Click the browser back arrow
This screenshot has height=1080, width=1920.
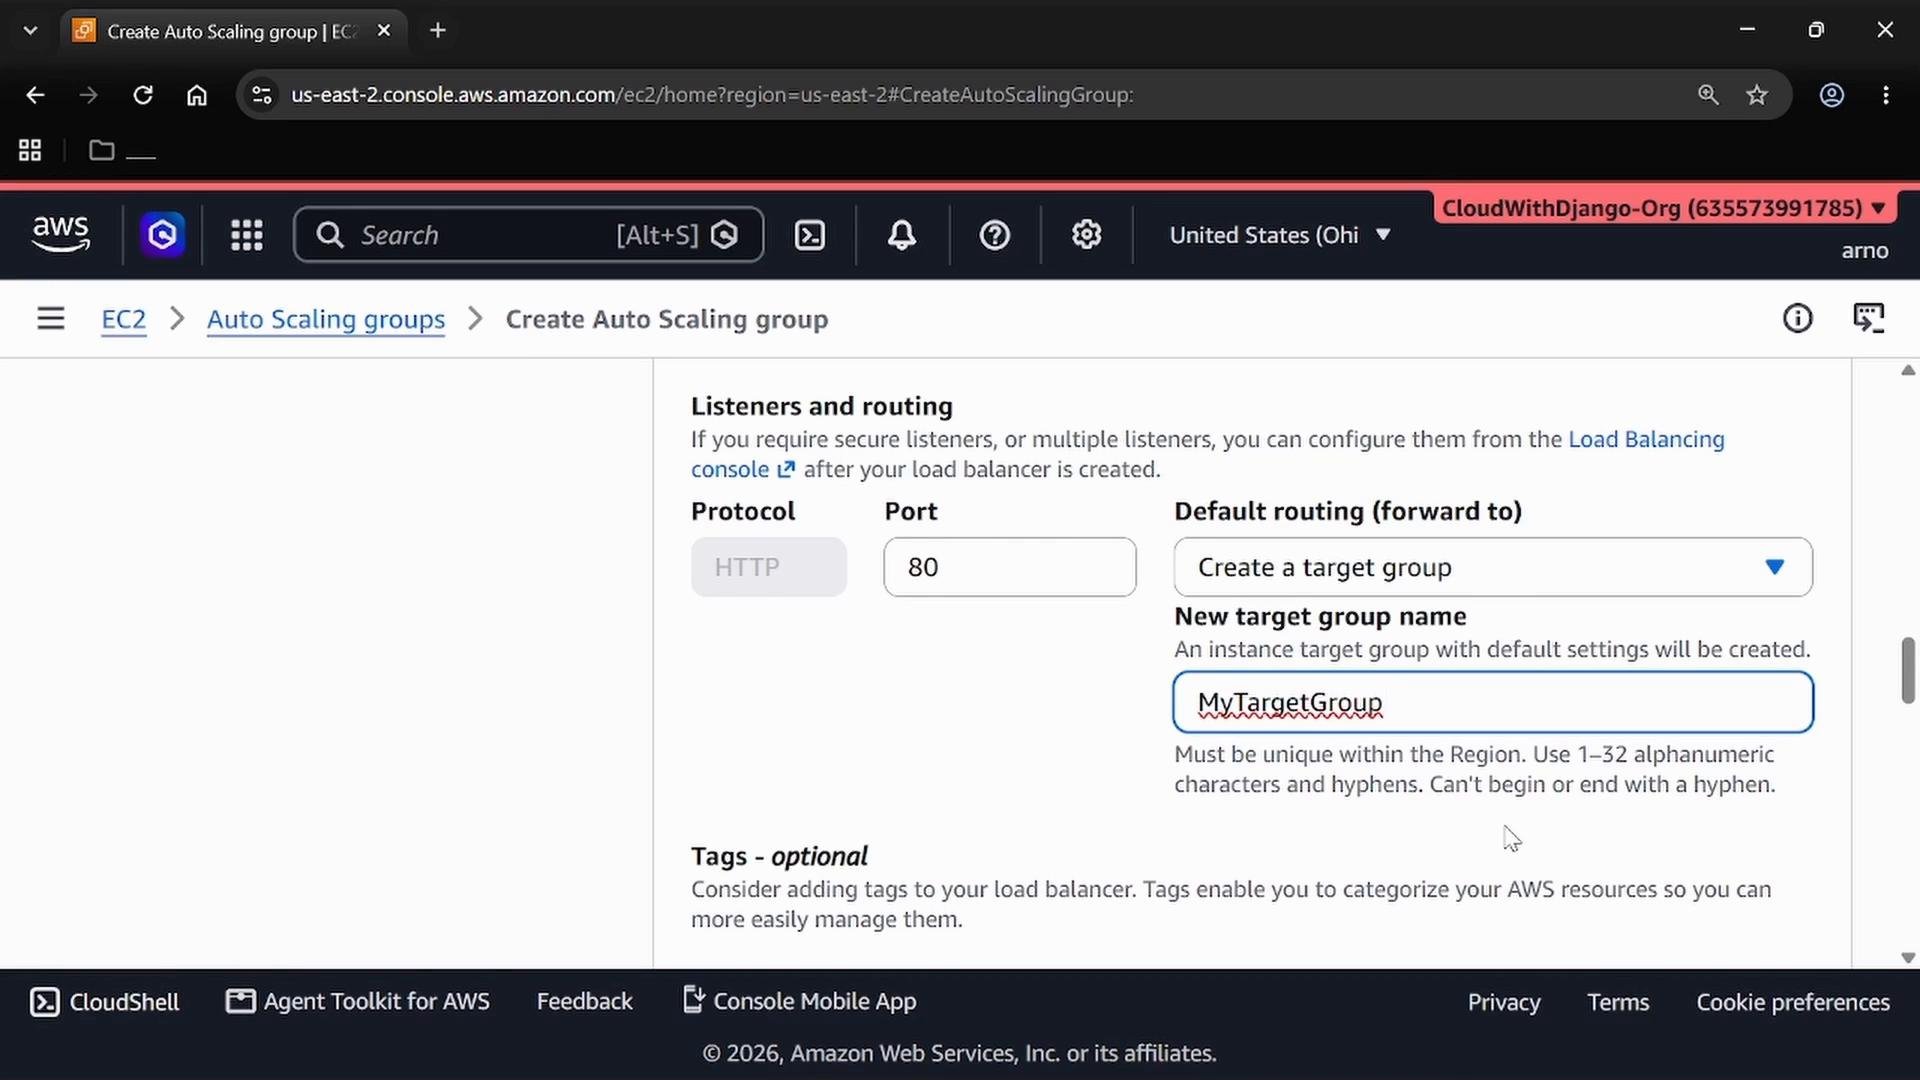(35, 95)
